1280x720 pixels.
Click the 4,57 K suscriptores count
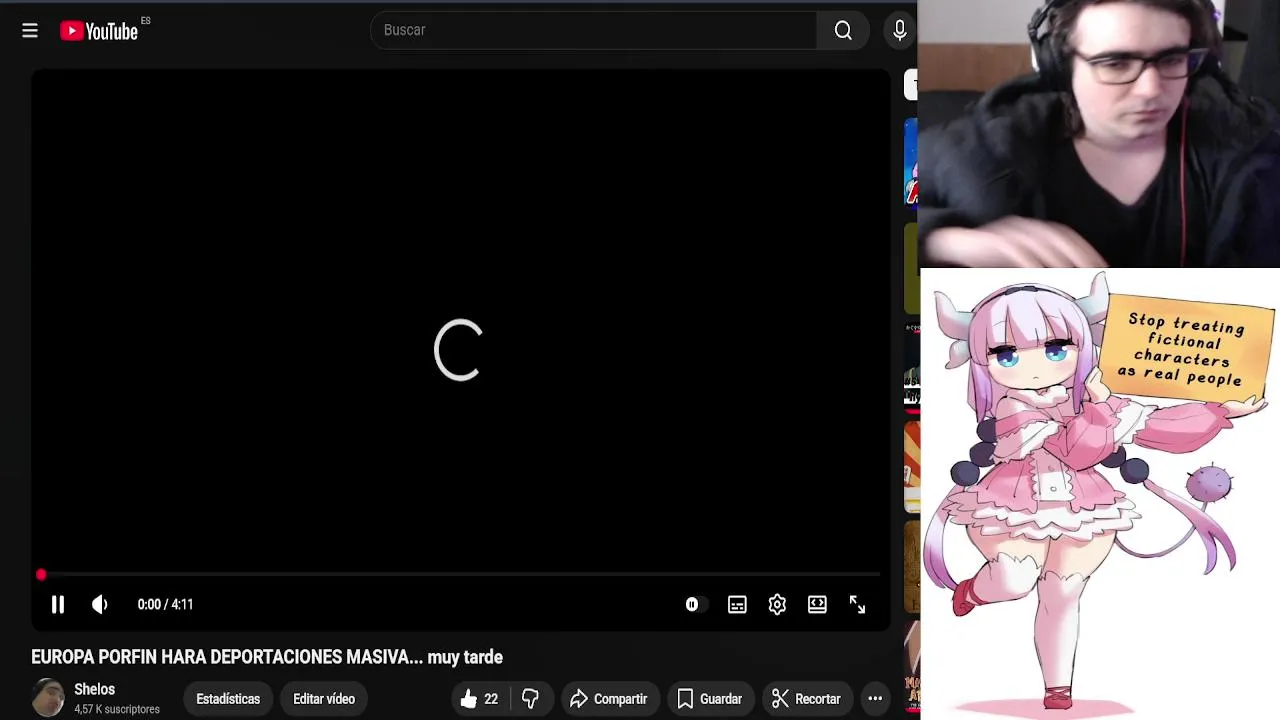117,709
